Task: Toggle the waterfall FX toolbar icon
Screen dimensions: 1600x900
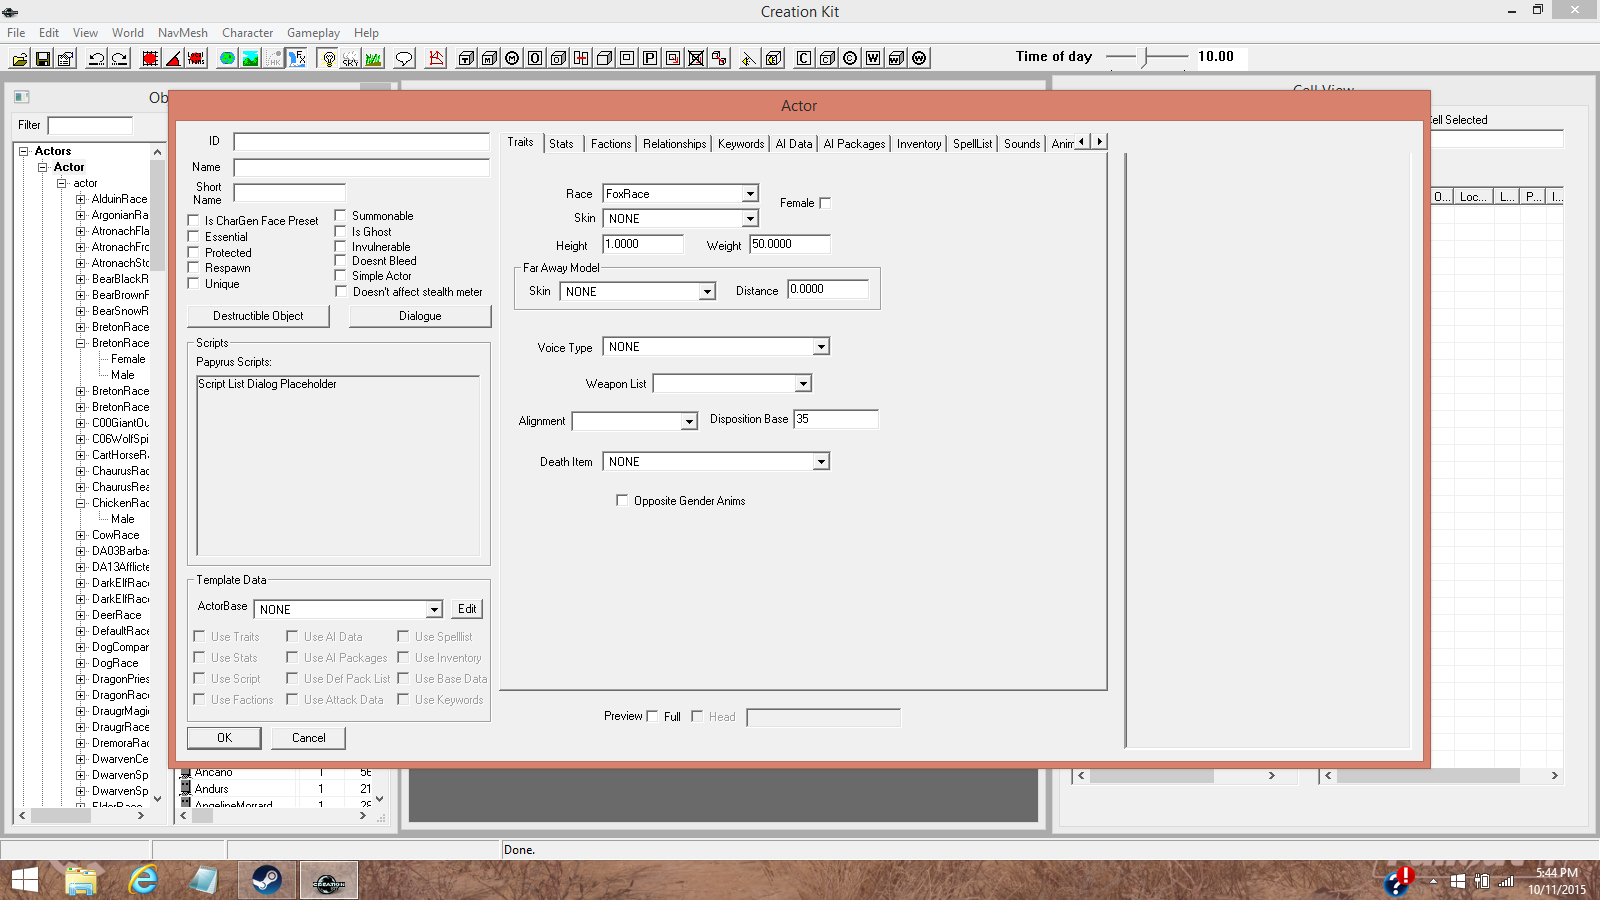Action: 297,58
